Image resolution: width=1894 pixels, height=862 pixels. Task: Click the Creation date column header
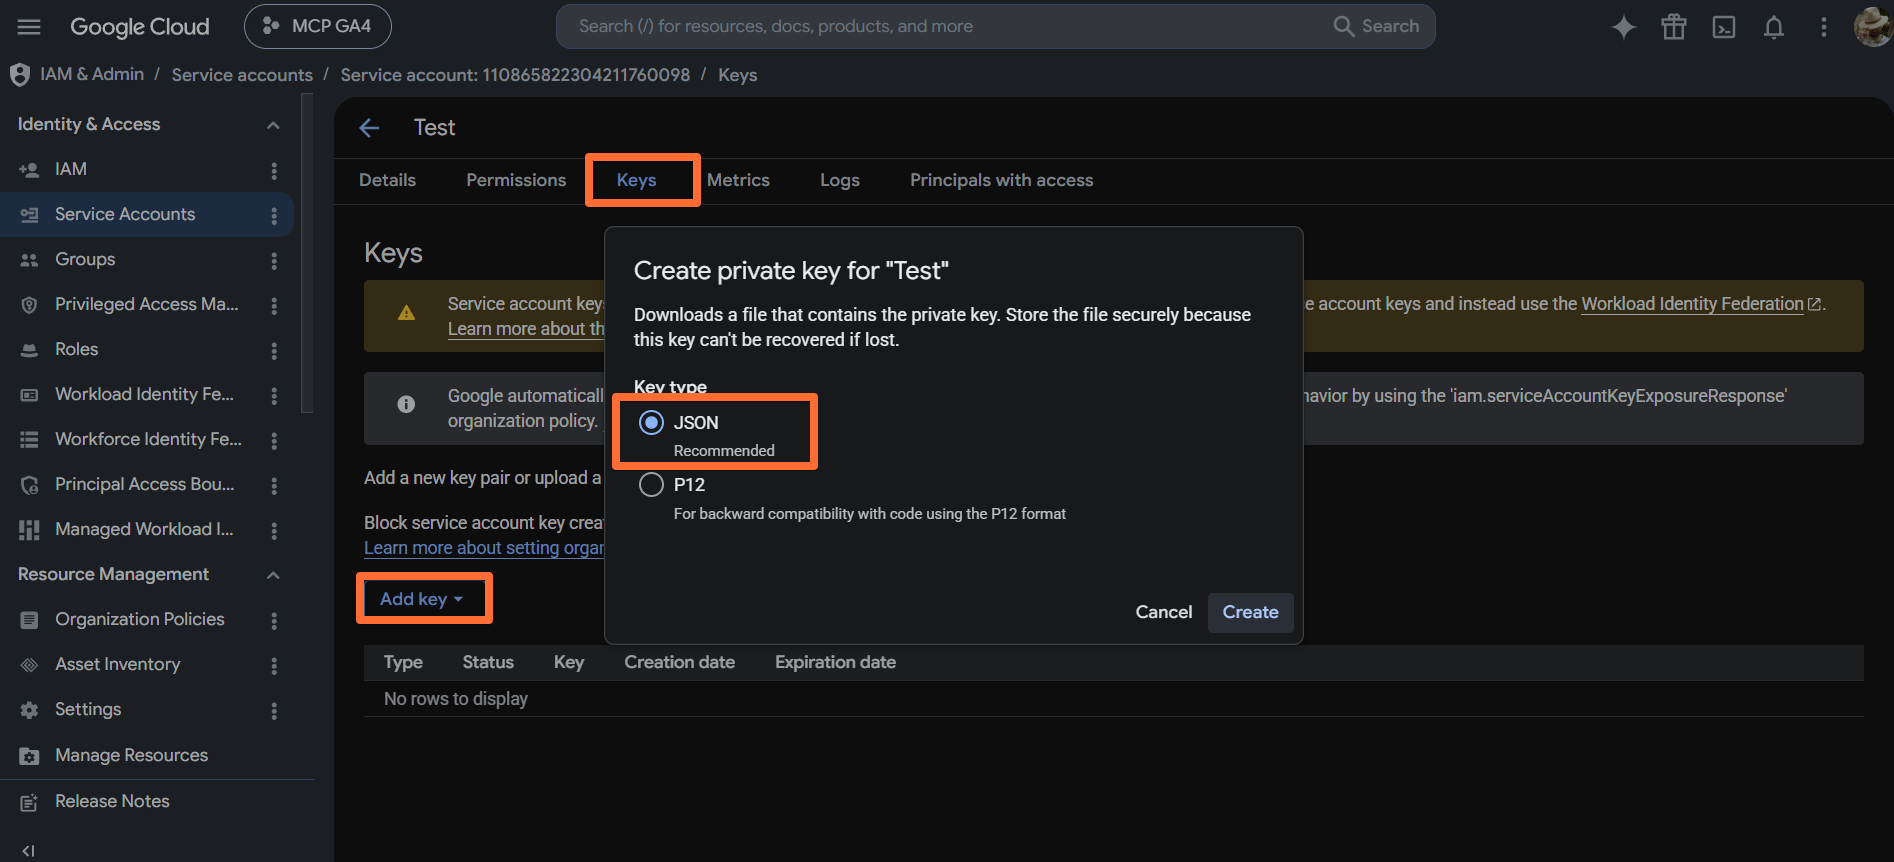click(679, 663)
